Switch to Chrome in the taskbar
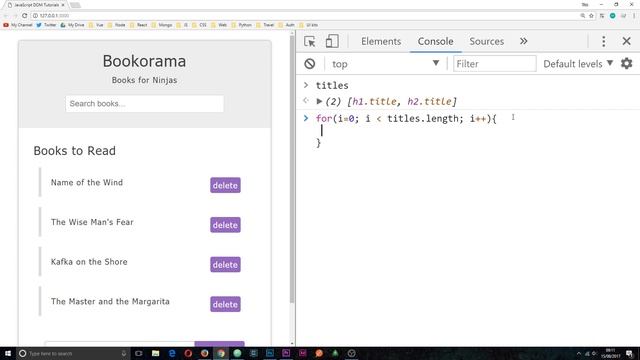This screenshot has width=640, height=360. coord(221,353)
